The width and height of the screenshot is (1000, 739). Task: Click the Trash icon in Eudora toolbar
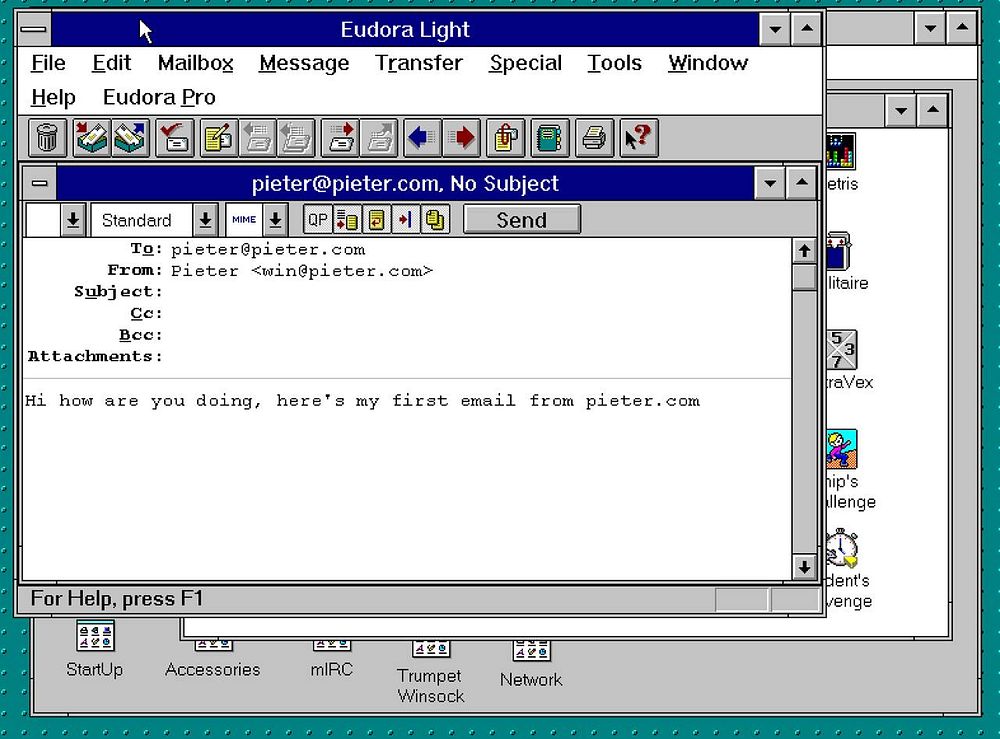[x=48, y=137]
